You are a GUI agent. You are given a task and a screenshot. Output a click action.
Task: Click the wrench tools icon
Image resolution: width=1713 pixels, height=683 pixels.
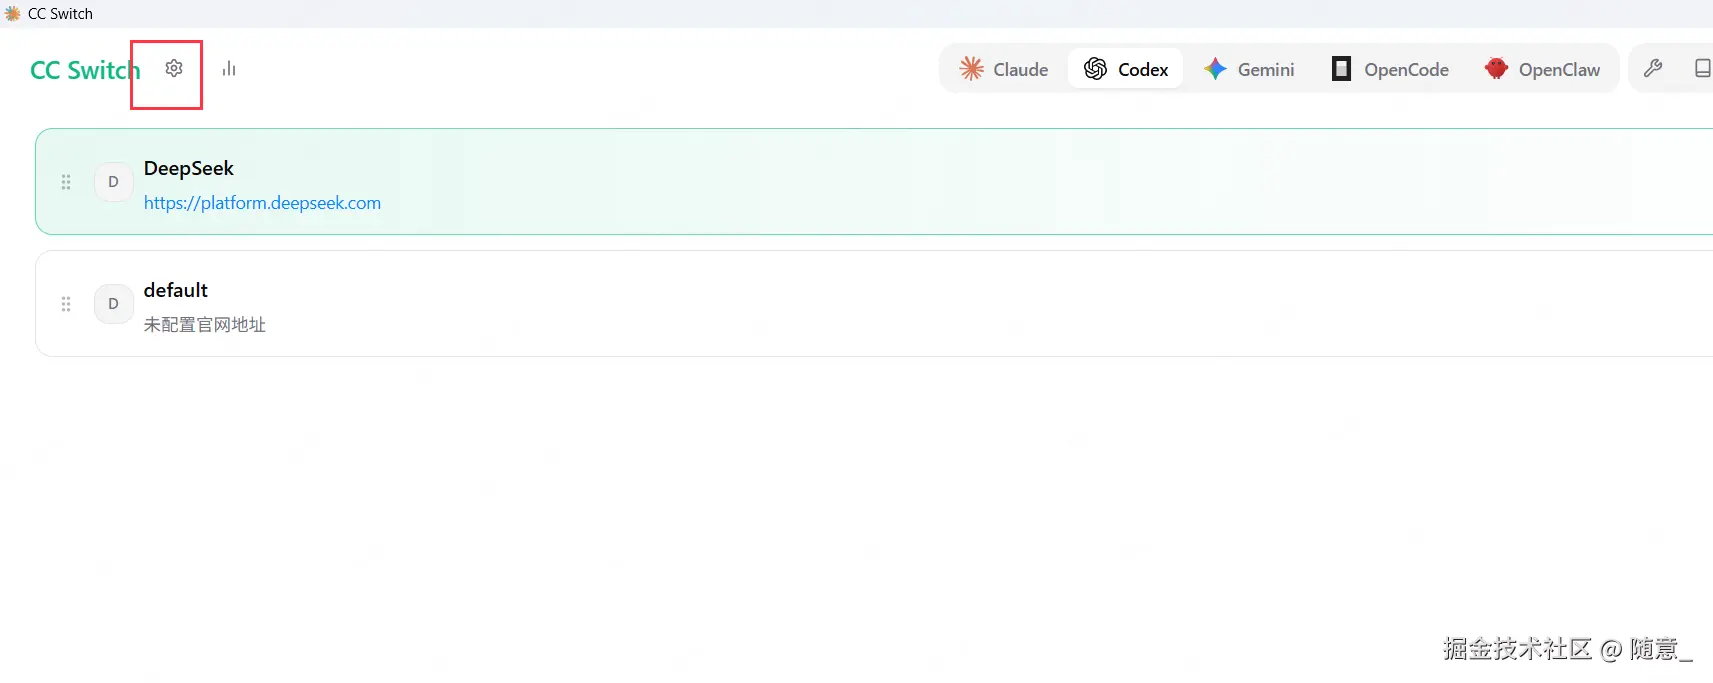[1653, 68]
